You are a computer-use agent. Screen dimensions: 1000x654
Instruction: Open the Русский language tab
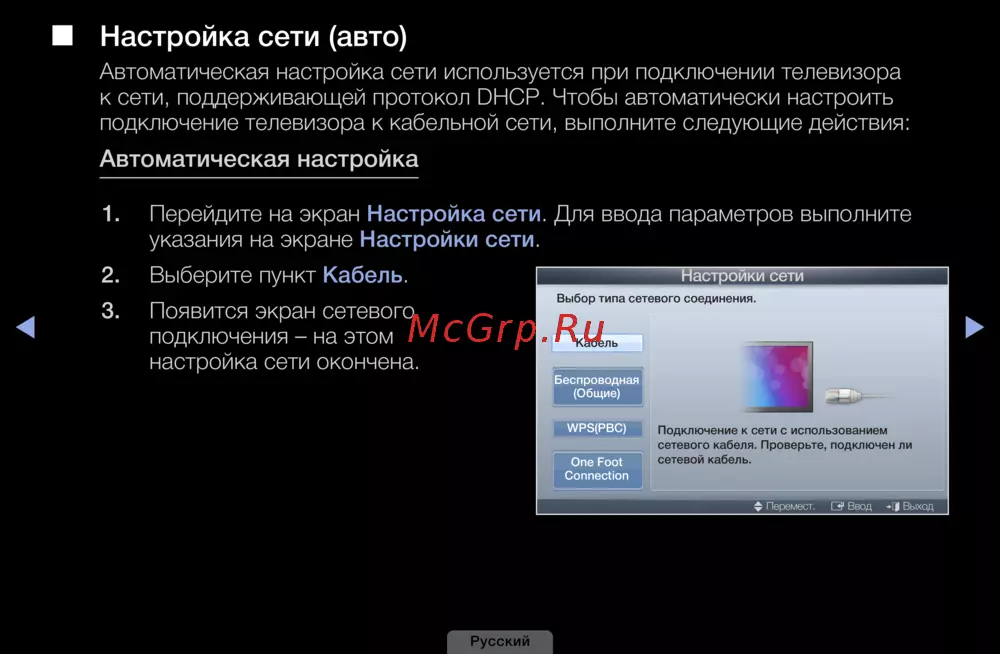pyautogui.click(x=500, y=641)
